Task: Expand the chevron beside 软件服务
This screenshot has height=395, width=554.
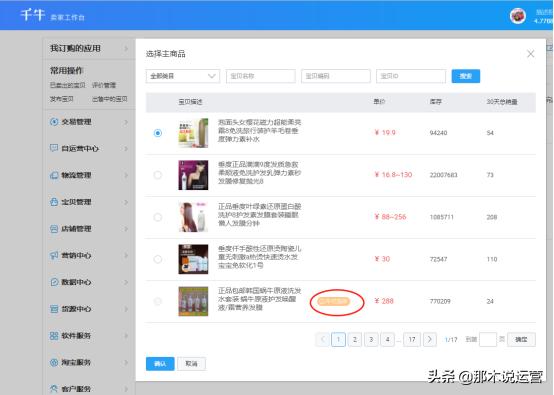Action: 126,336
